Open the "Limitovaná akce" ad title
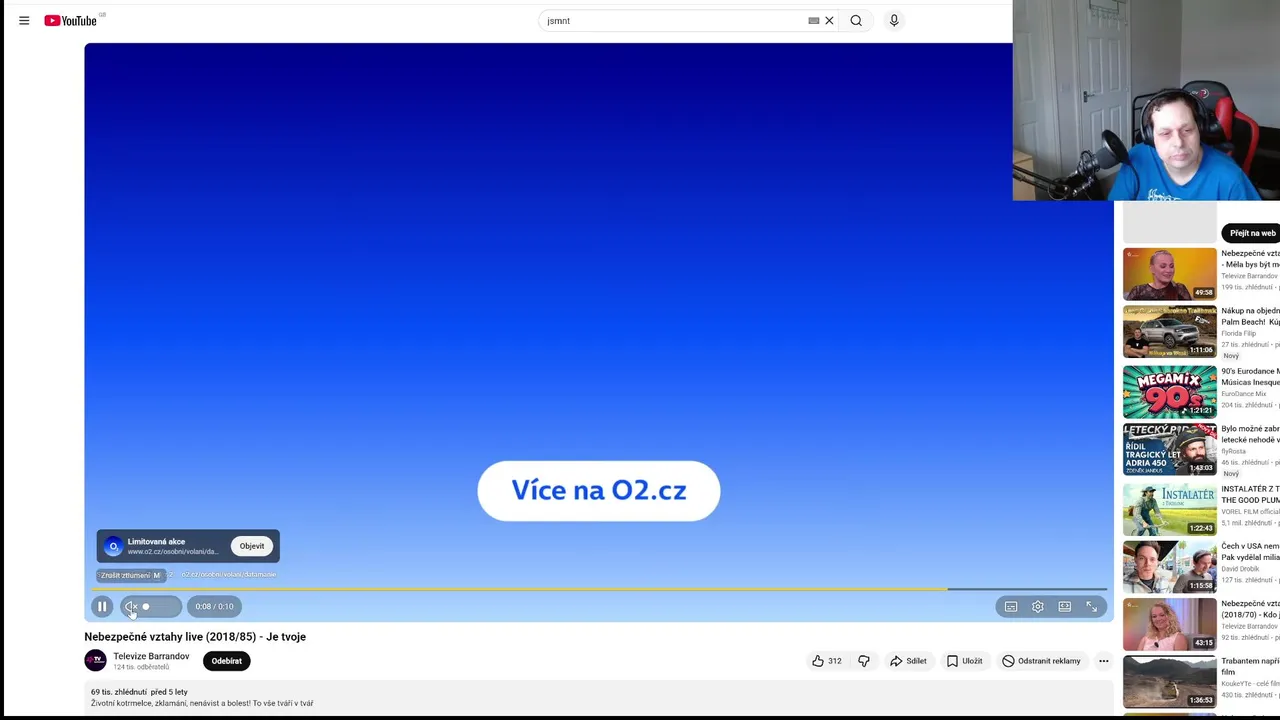The width and height of the screenshot is (1280, 720). [156, 541]
